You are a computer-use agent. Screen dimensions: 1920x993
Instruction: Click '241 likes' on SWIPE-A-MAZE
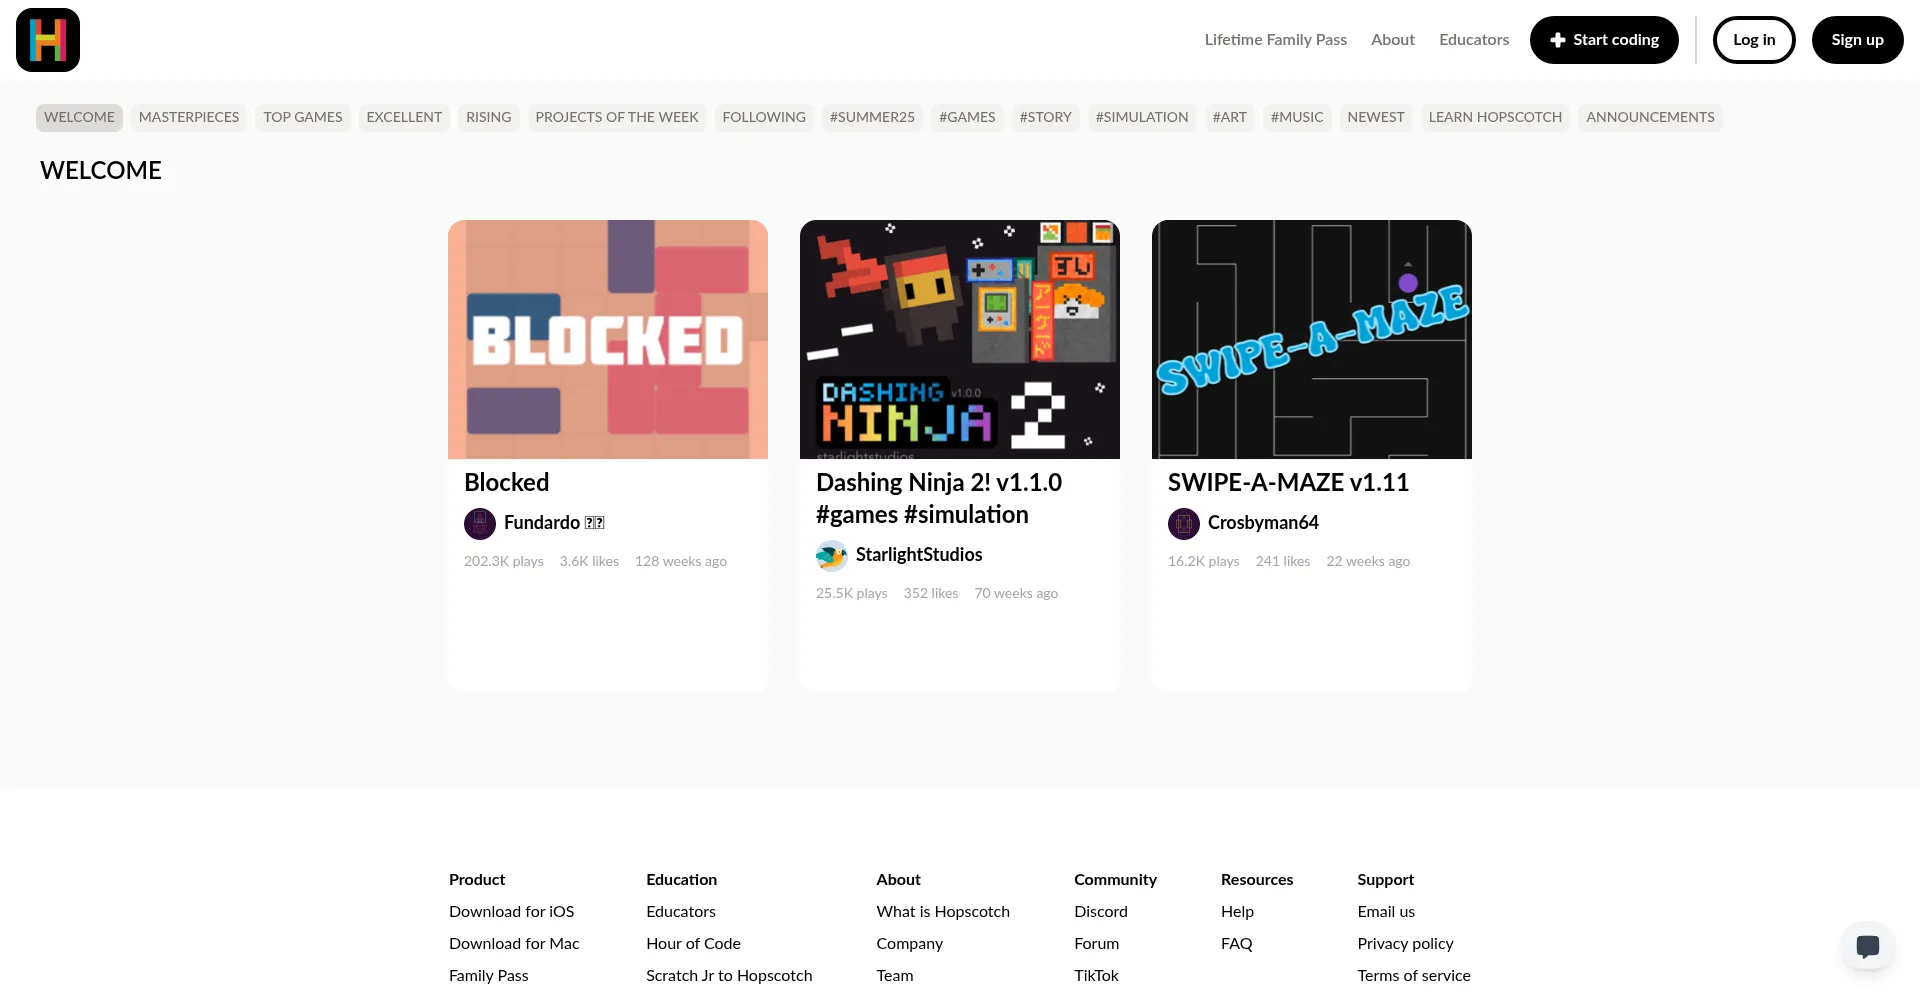click(1283, 562)
